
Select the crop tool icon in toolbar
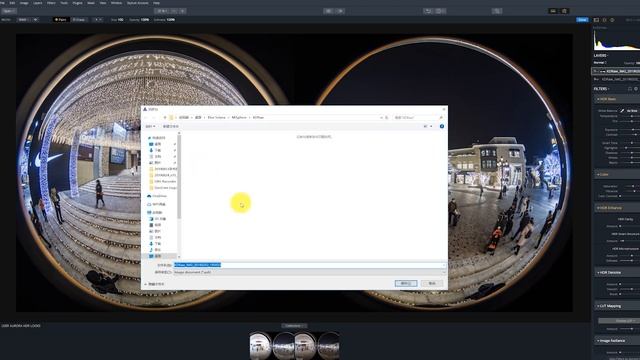[x=497, y=11]
